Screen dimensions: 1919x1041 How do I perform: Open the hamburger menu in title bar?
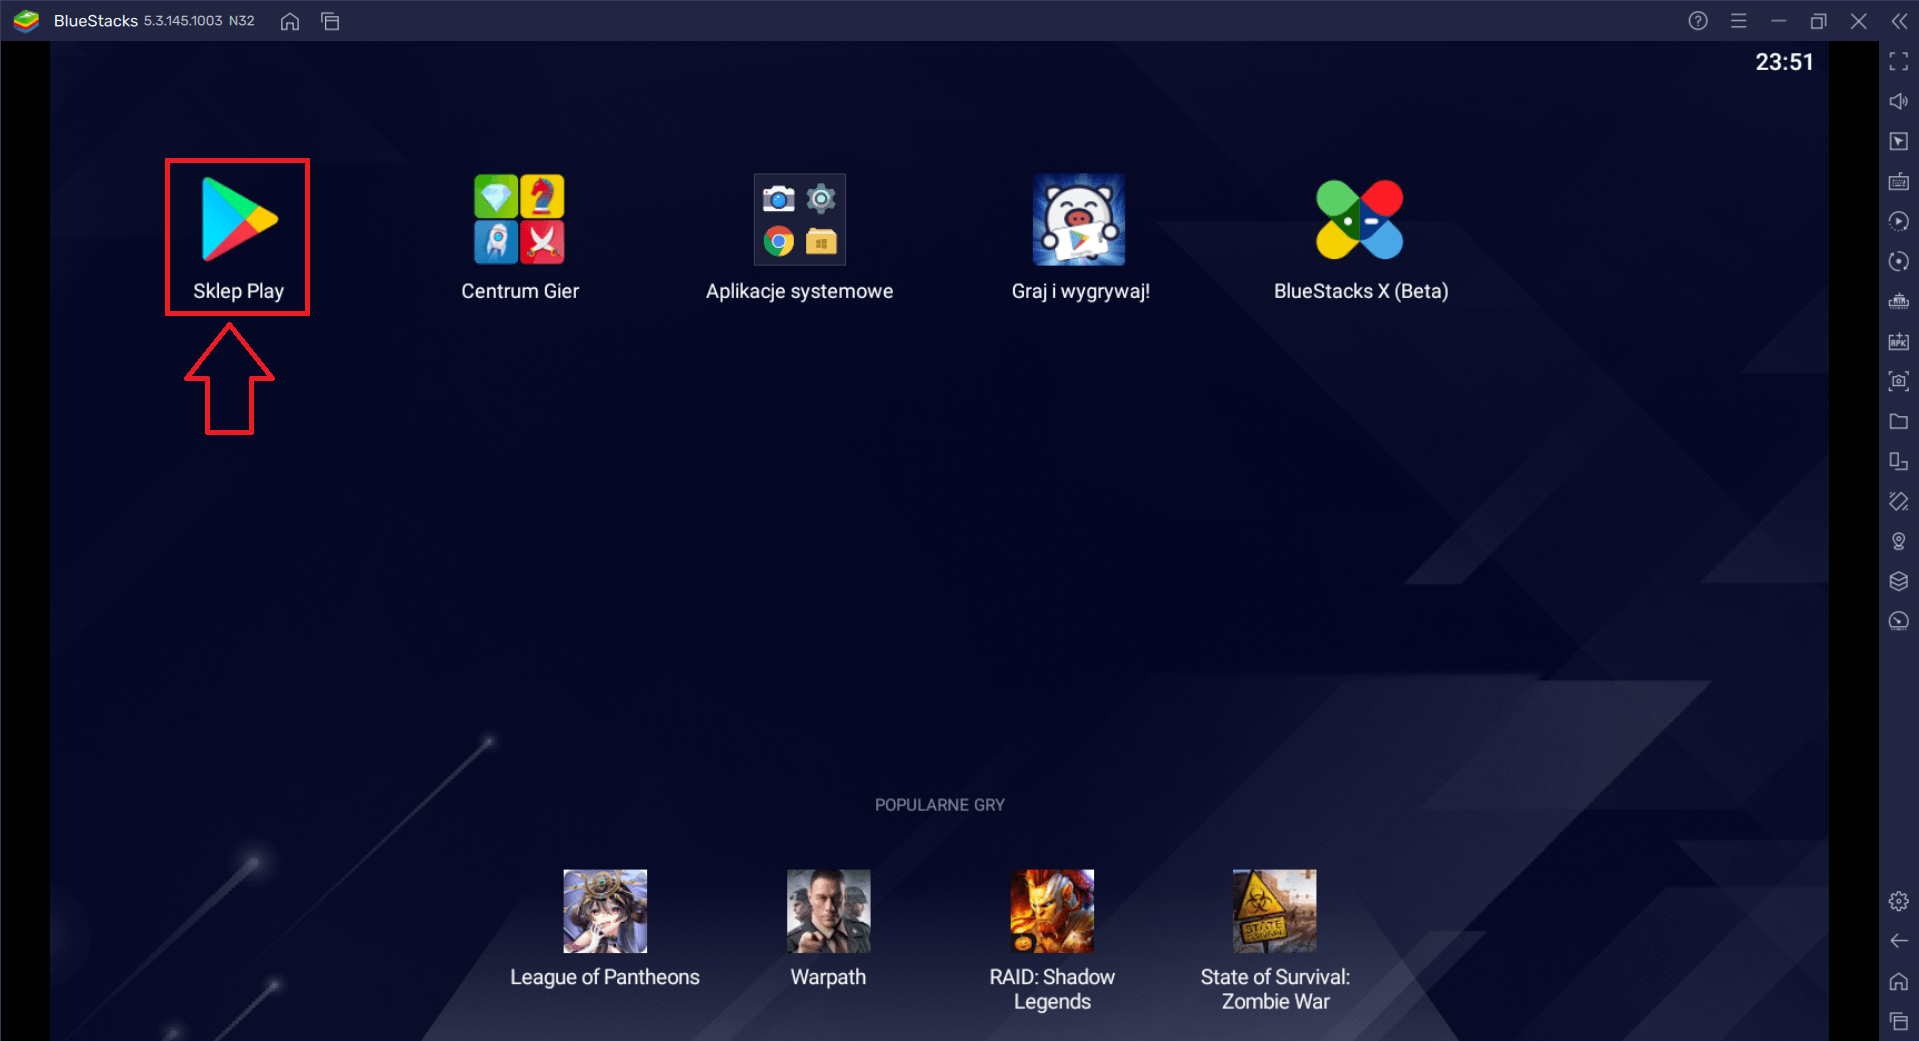[1739, 21]
